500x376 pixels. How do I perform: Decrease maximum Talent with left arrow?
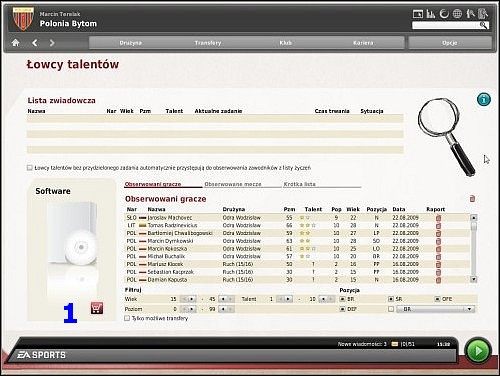323,299
